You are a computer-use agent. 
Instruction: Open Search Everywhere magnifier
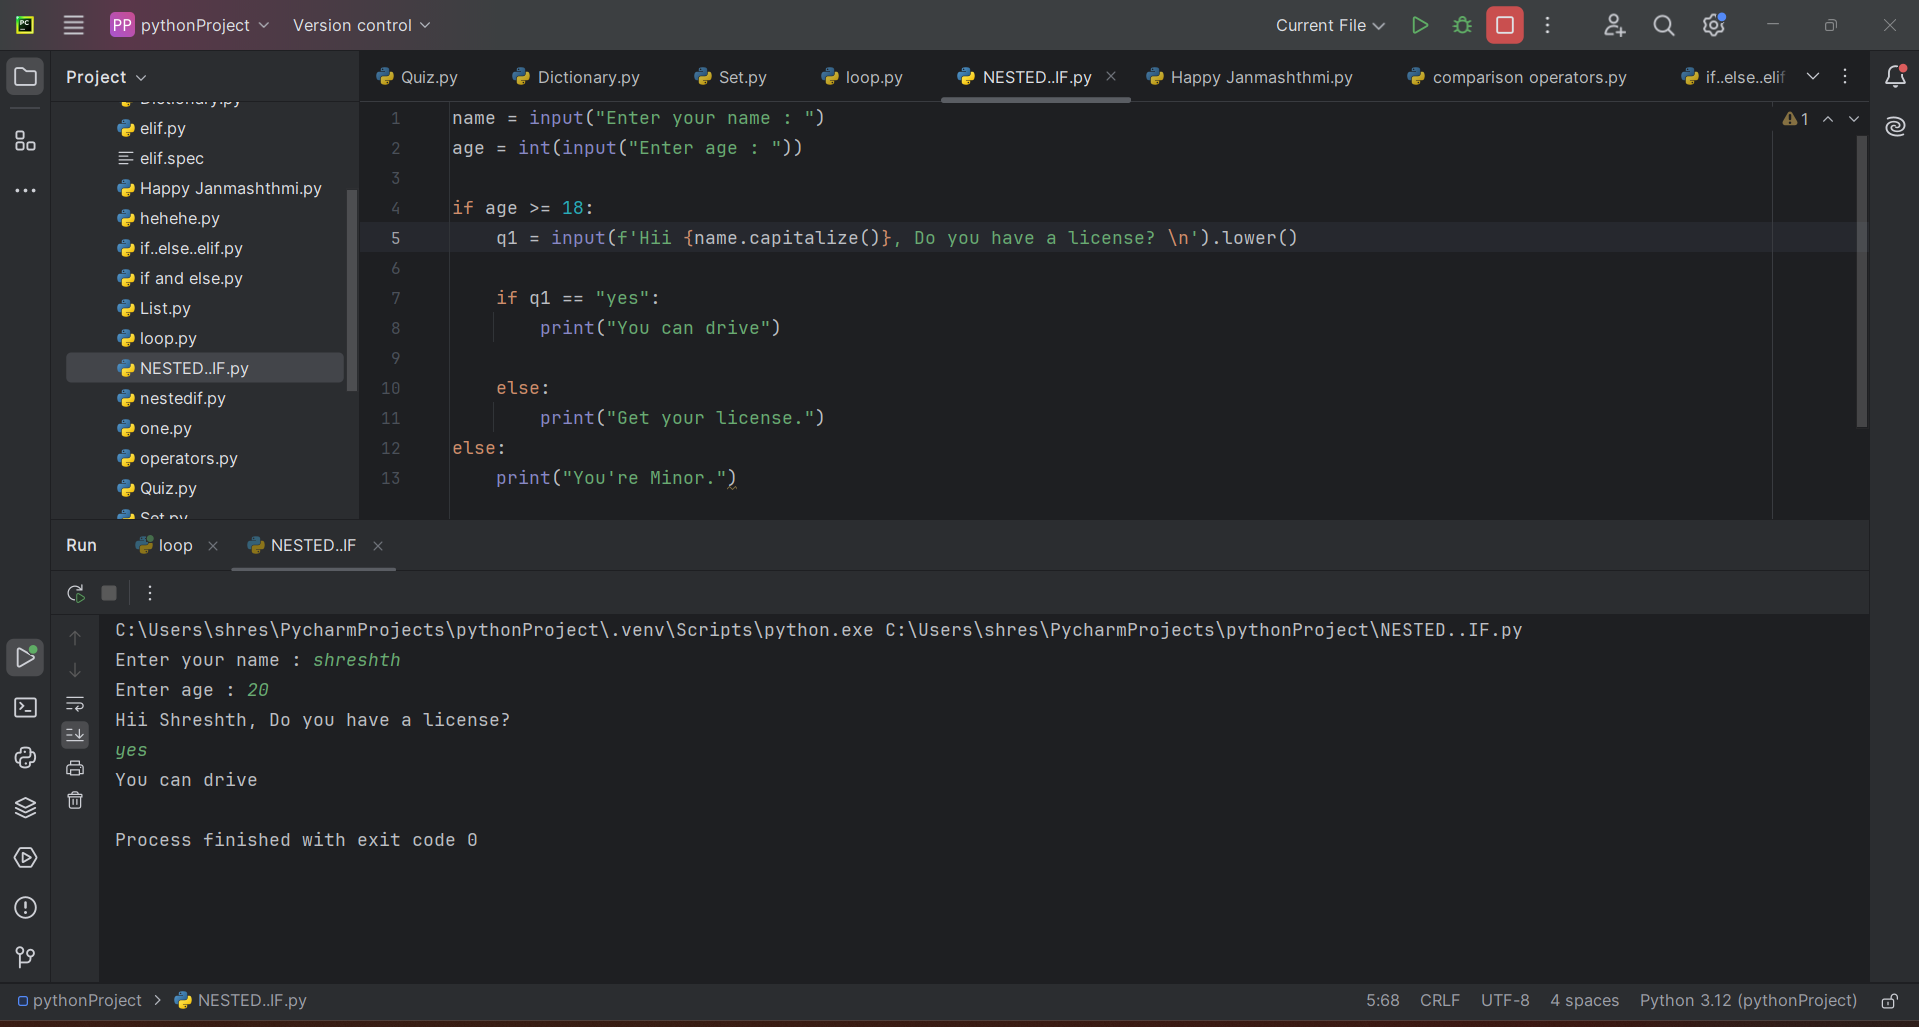pos(1663,25)
